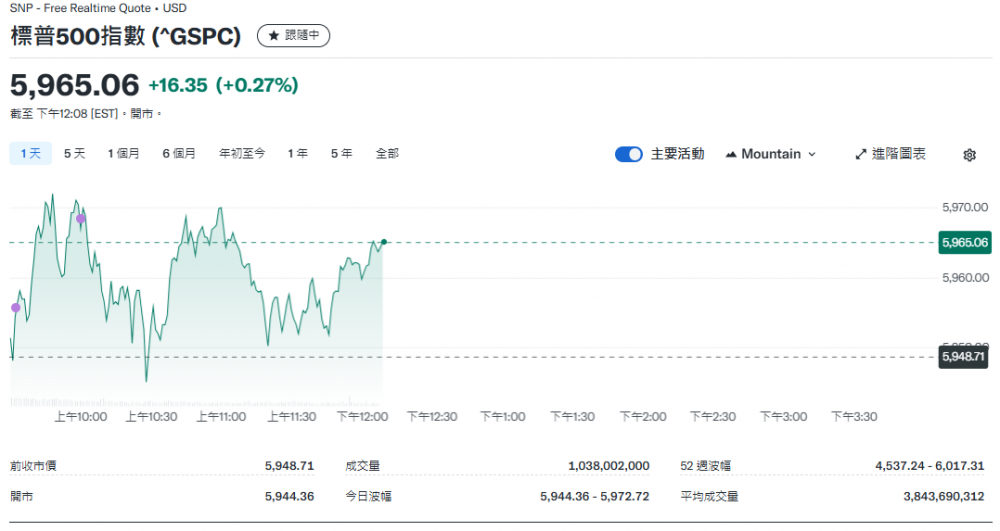Image resolution: width=1000 pixels, height=531 pixels.
Task: Select the 1天 time range tab
Action: 30,153
